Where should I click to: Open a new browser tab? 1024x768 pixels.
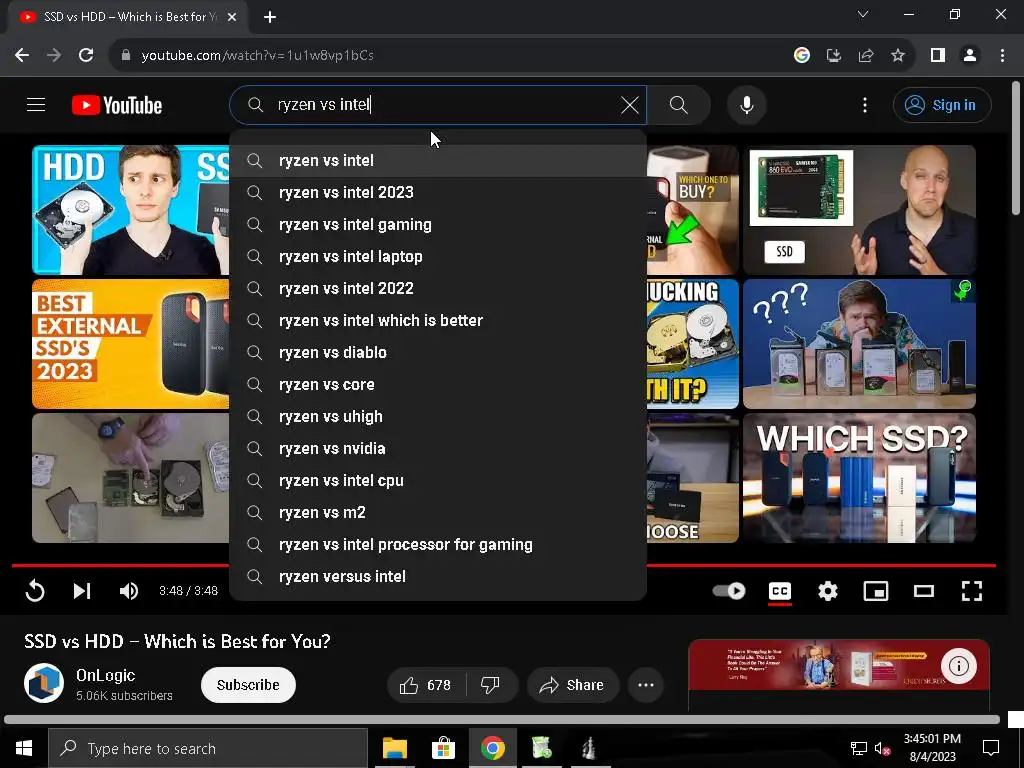[270, 17]
